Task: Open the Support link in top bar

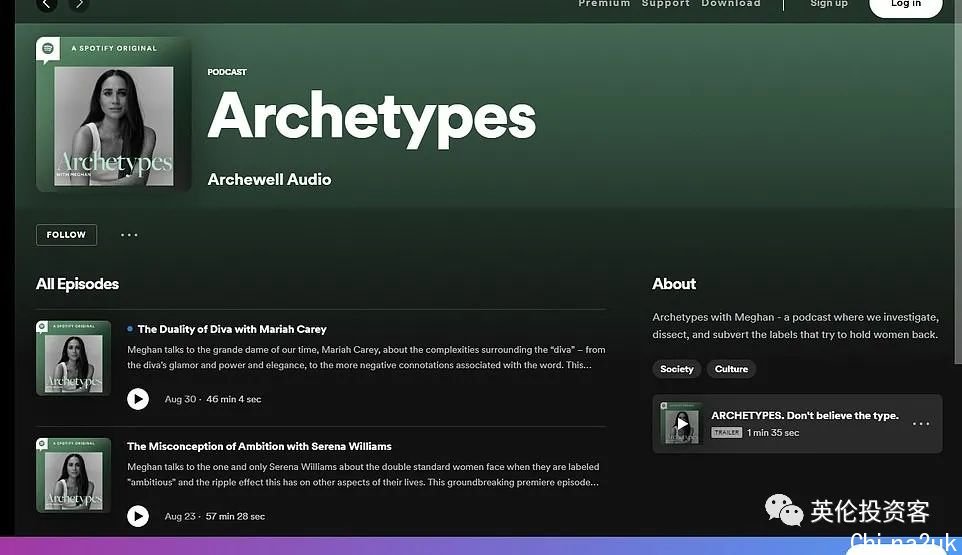Action: coord(666,4)
